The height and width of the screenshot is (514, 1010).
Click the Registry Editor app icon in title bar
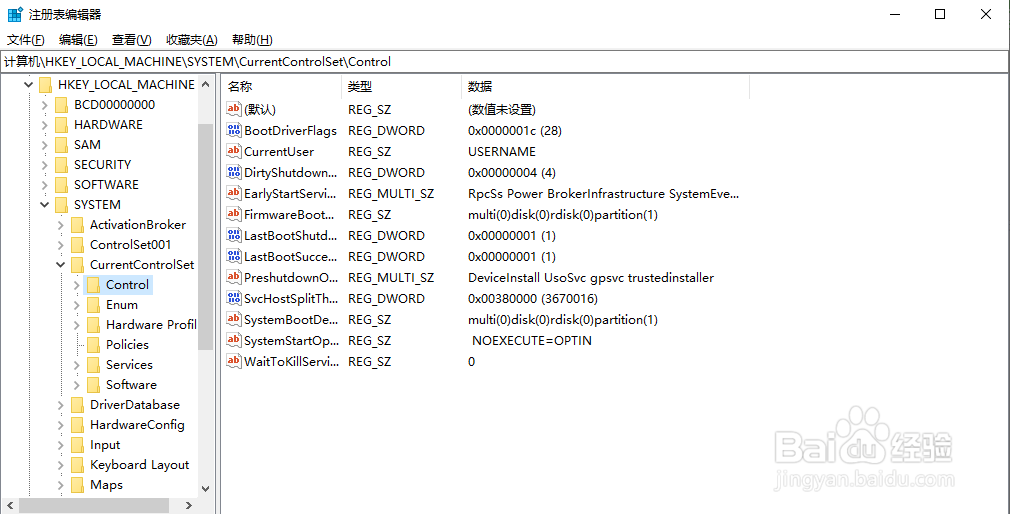(15, 14)
